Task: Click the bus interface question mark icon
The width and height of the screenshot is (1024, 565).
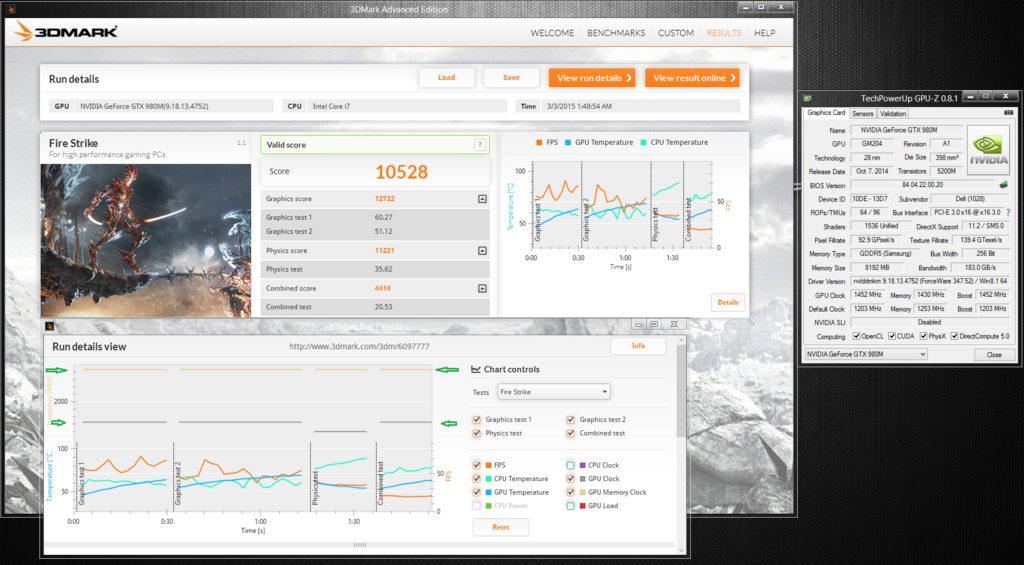Action: point(1007,213)
